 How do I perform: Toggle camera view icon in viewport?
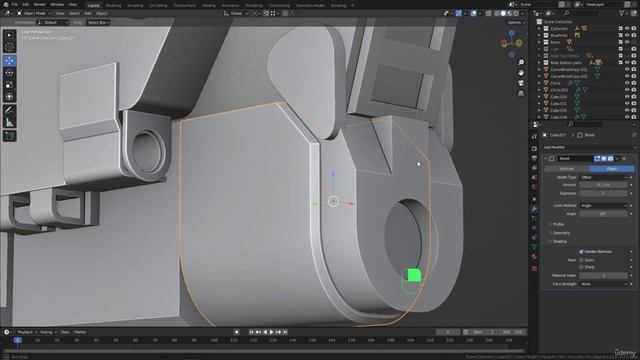tap(521, 83)
